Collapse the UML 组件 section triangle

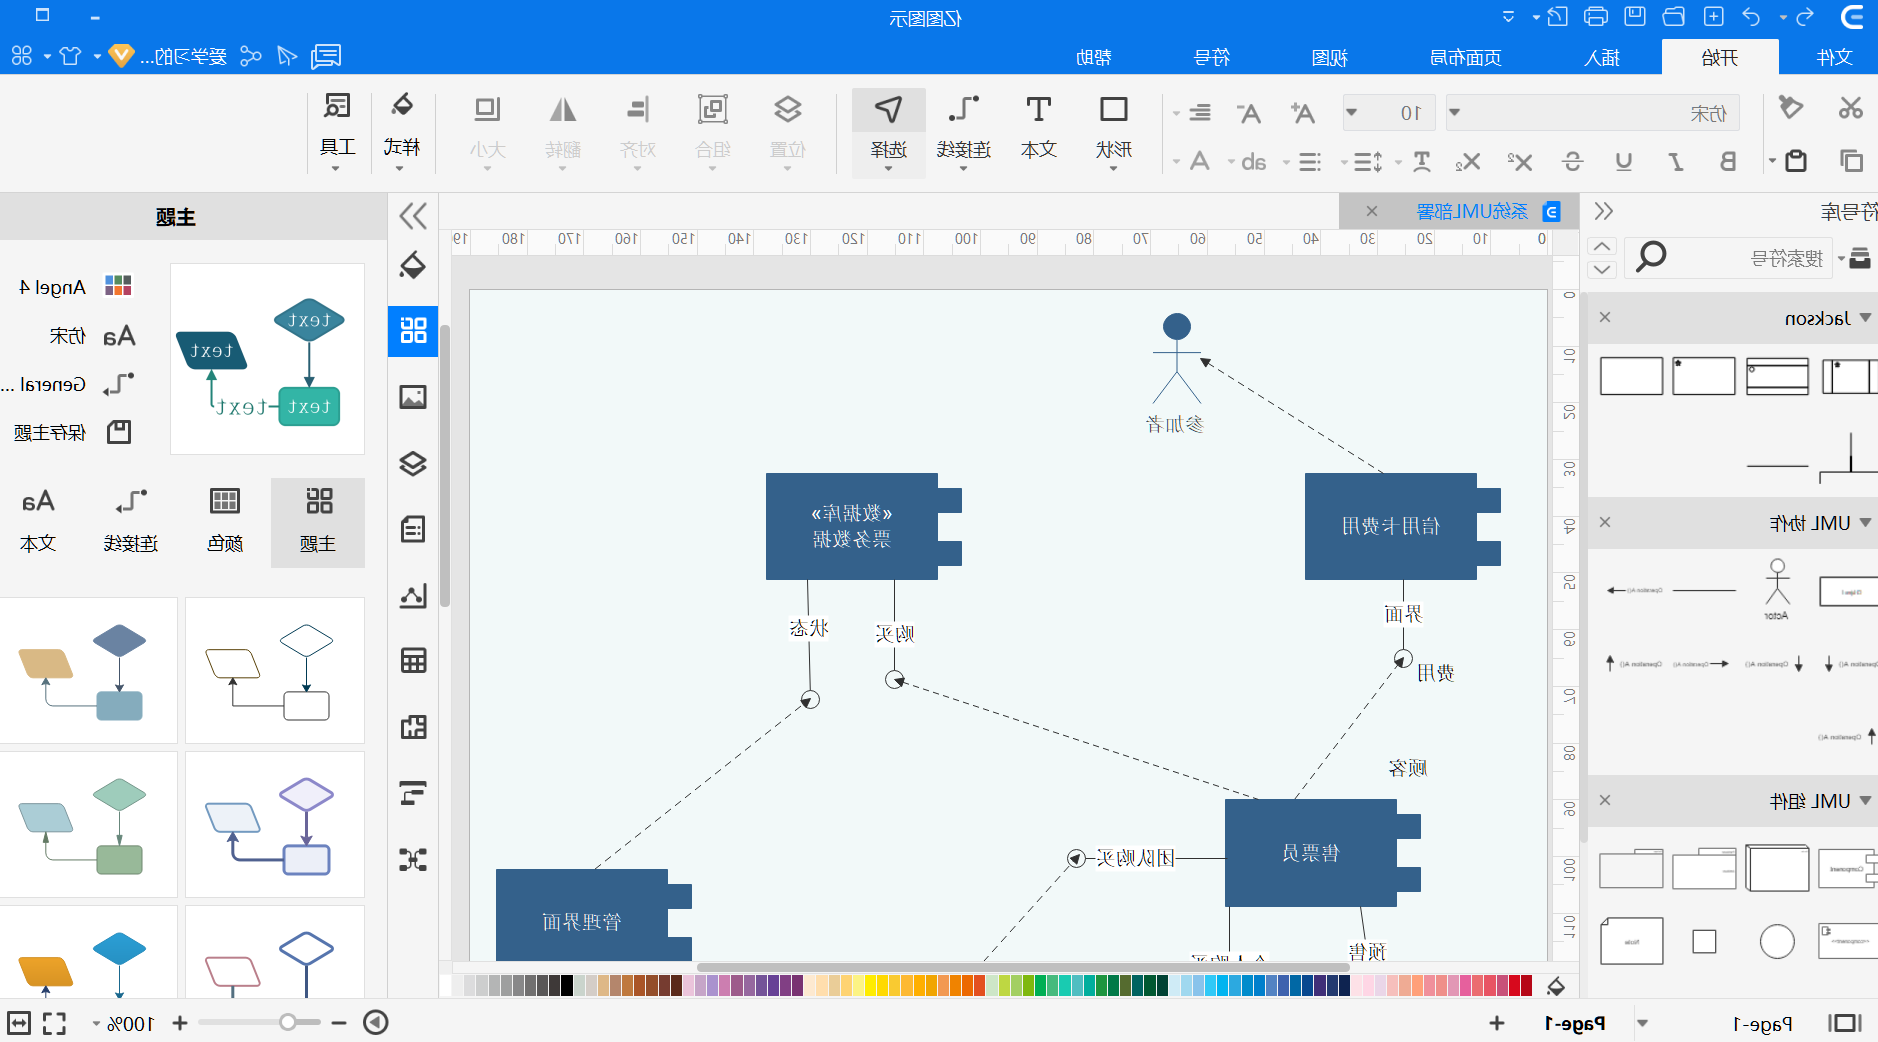1865,801
